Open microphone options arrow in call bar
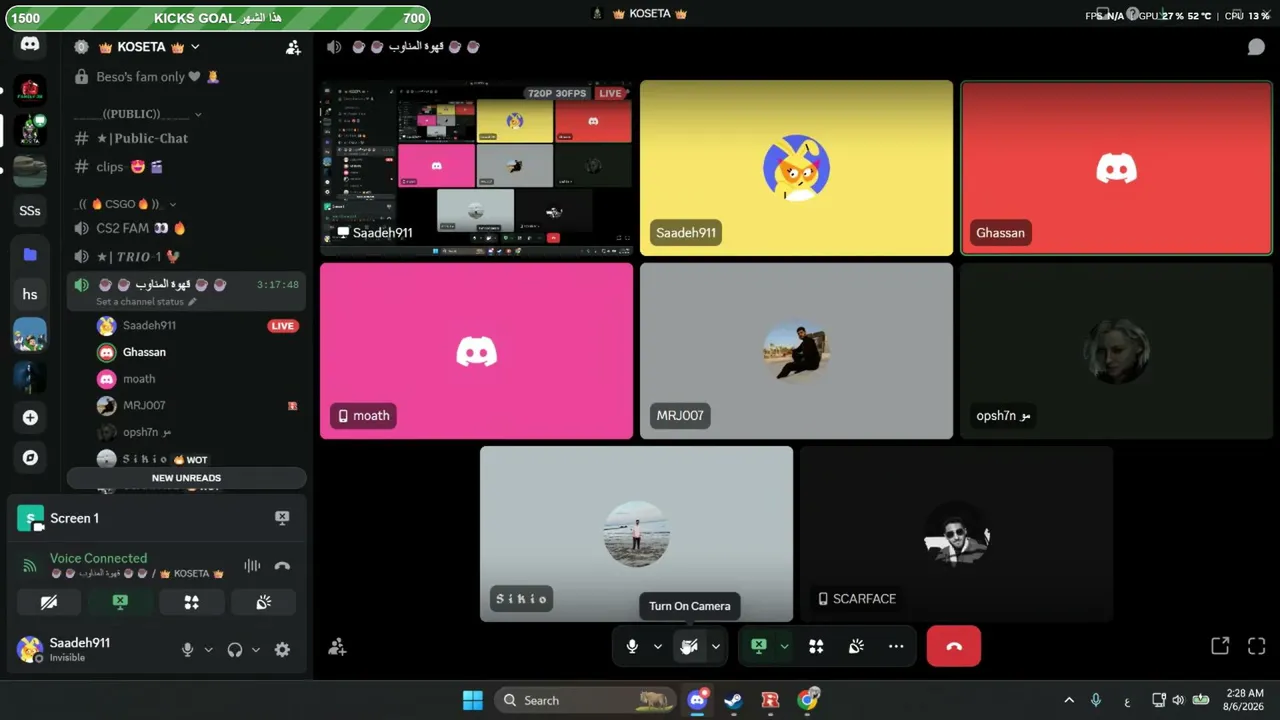 pos(658,646)
